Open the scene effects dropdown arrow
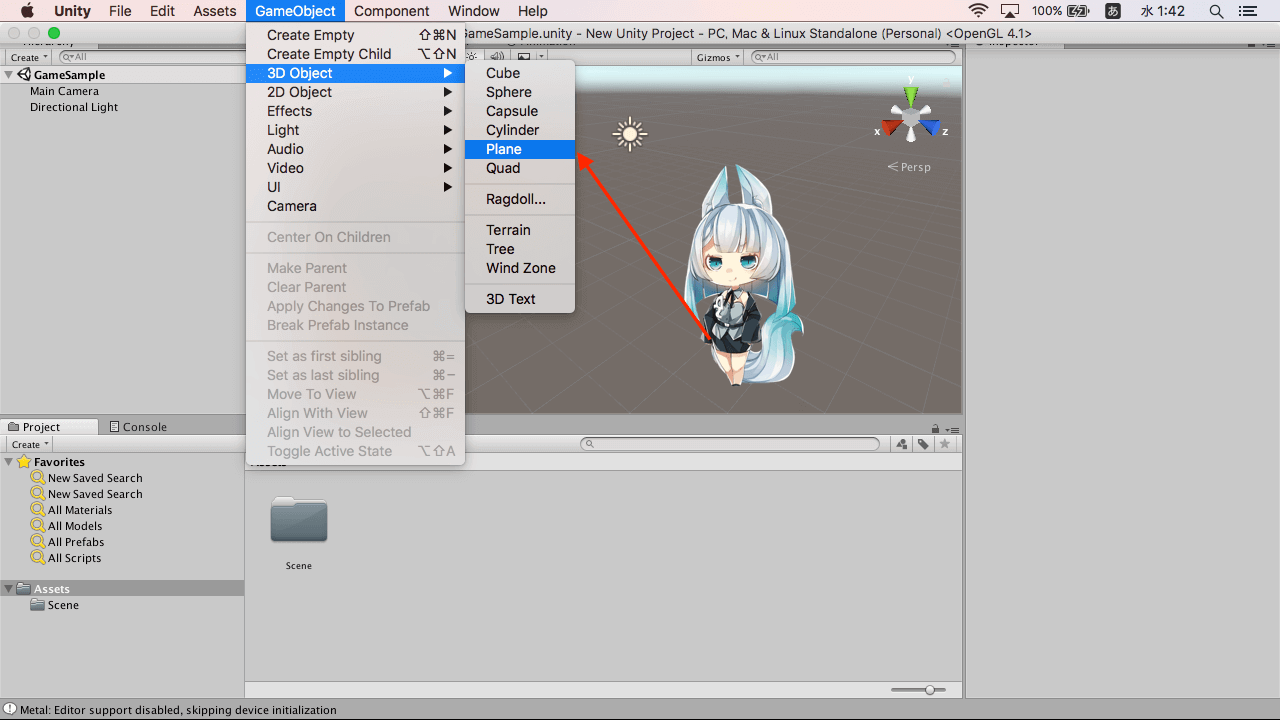The height and width of the screenshot is (720, 1280). (x=539, y=57)
